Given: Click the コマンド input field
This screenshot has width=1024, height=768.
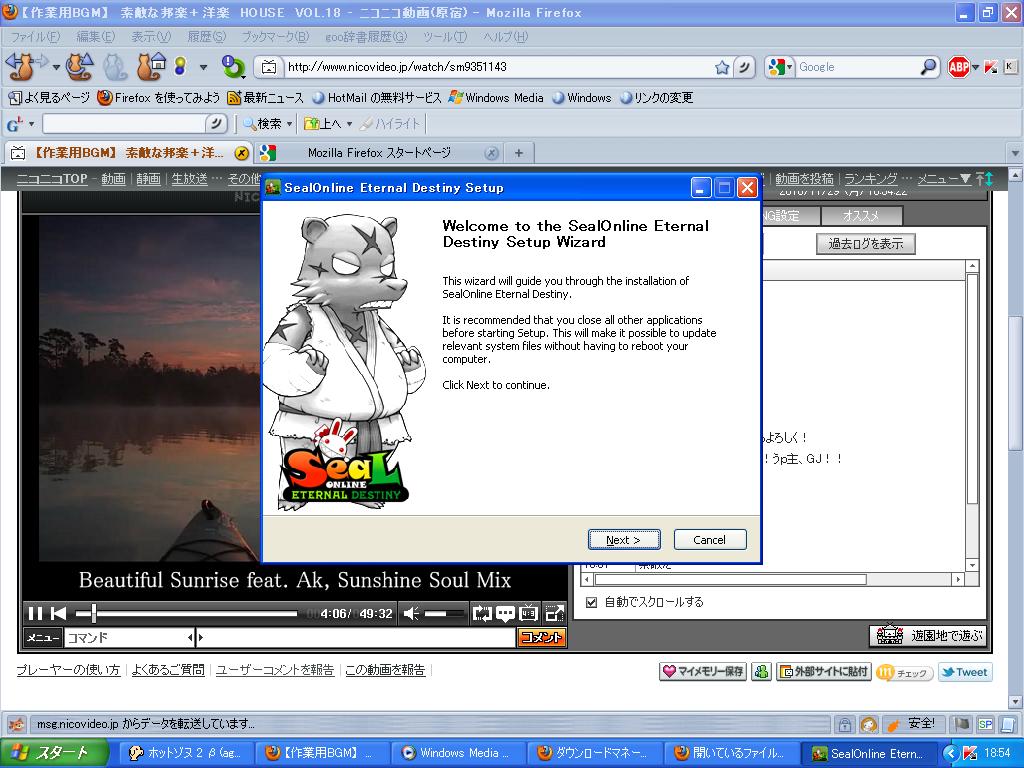Looking at the screenshot, I should pyautogui.click(x=128, y=637).
